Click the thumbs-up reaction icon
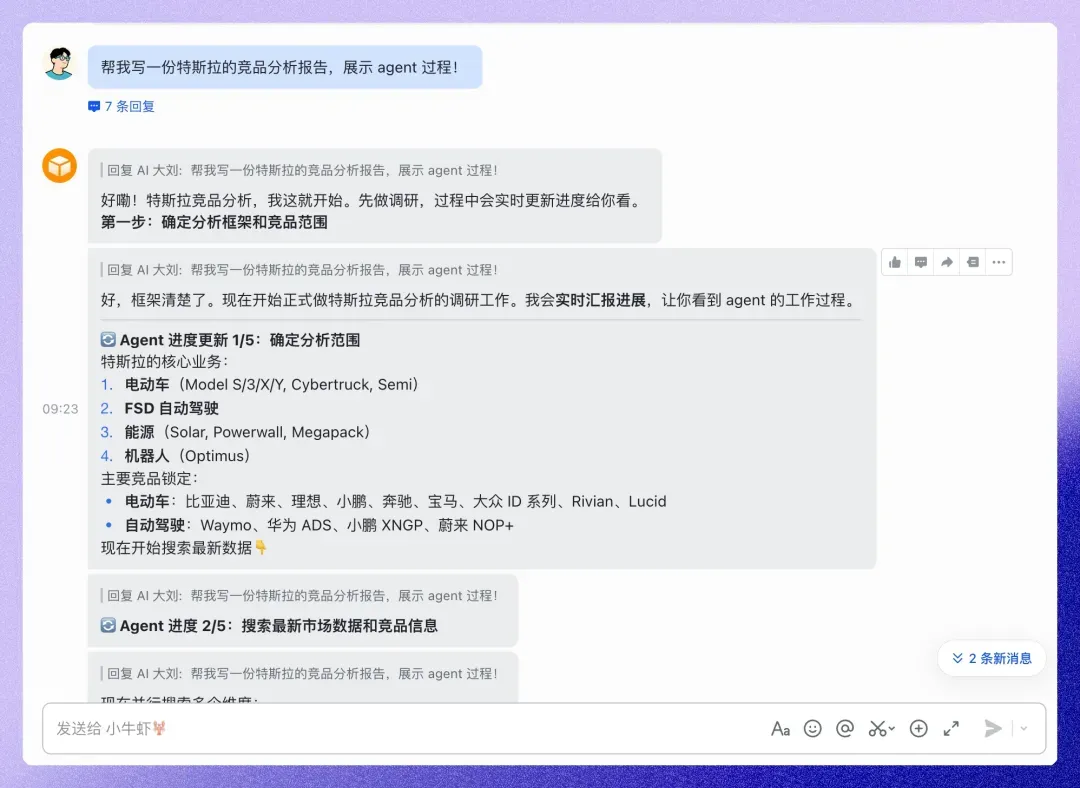Image resolution: width=1080 pixels, height=788 pixels. click(x=895, y=262)
